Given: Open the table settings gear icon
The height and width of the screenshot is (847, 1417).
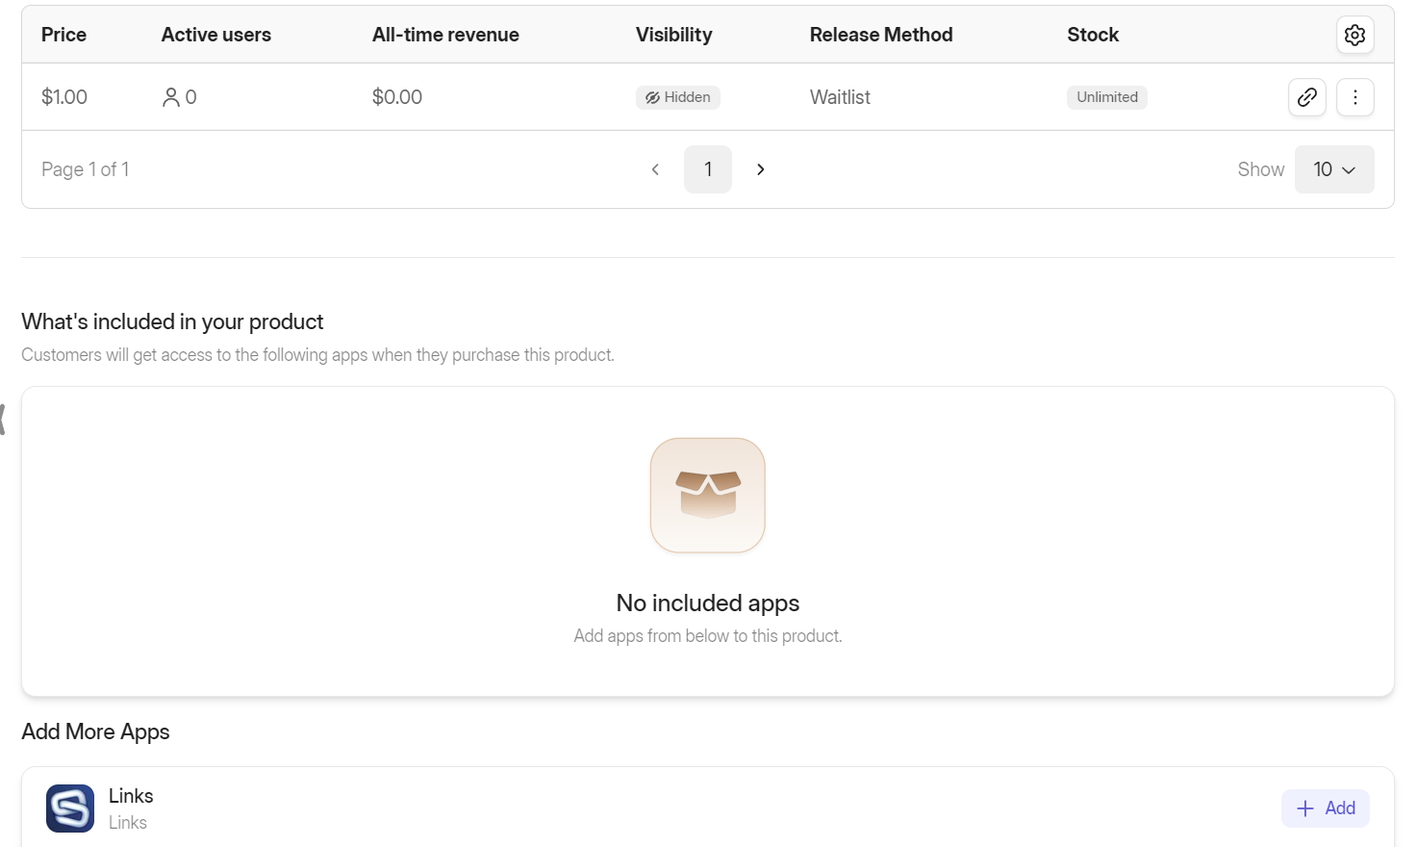Looking at the screenshot, I should coord(1355,34).
